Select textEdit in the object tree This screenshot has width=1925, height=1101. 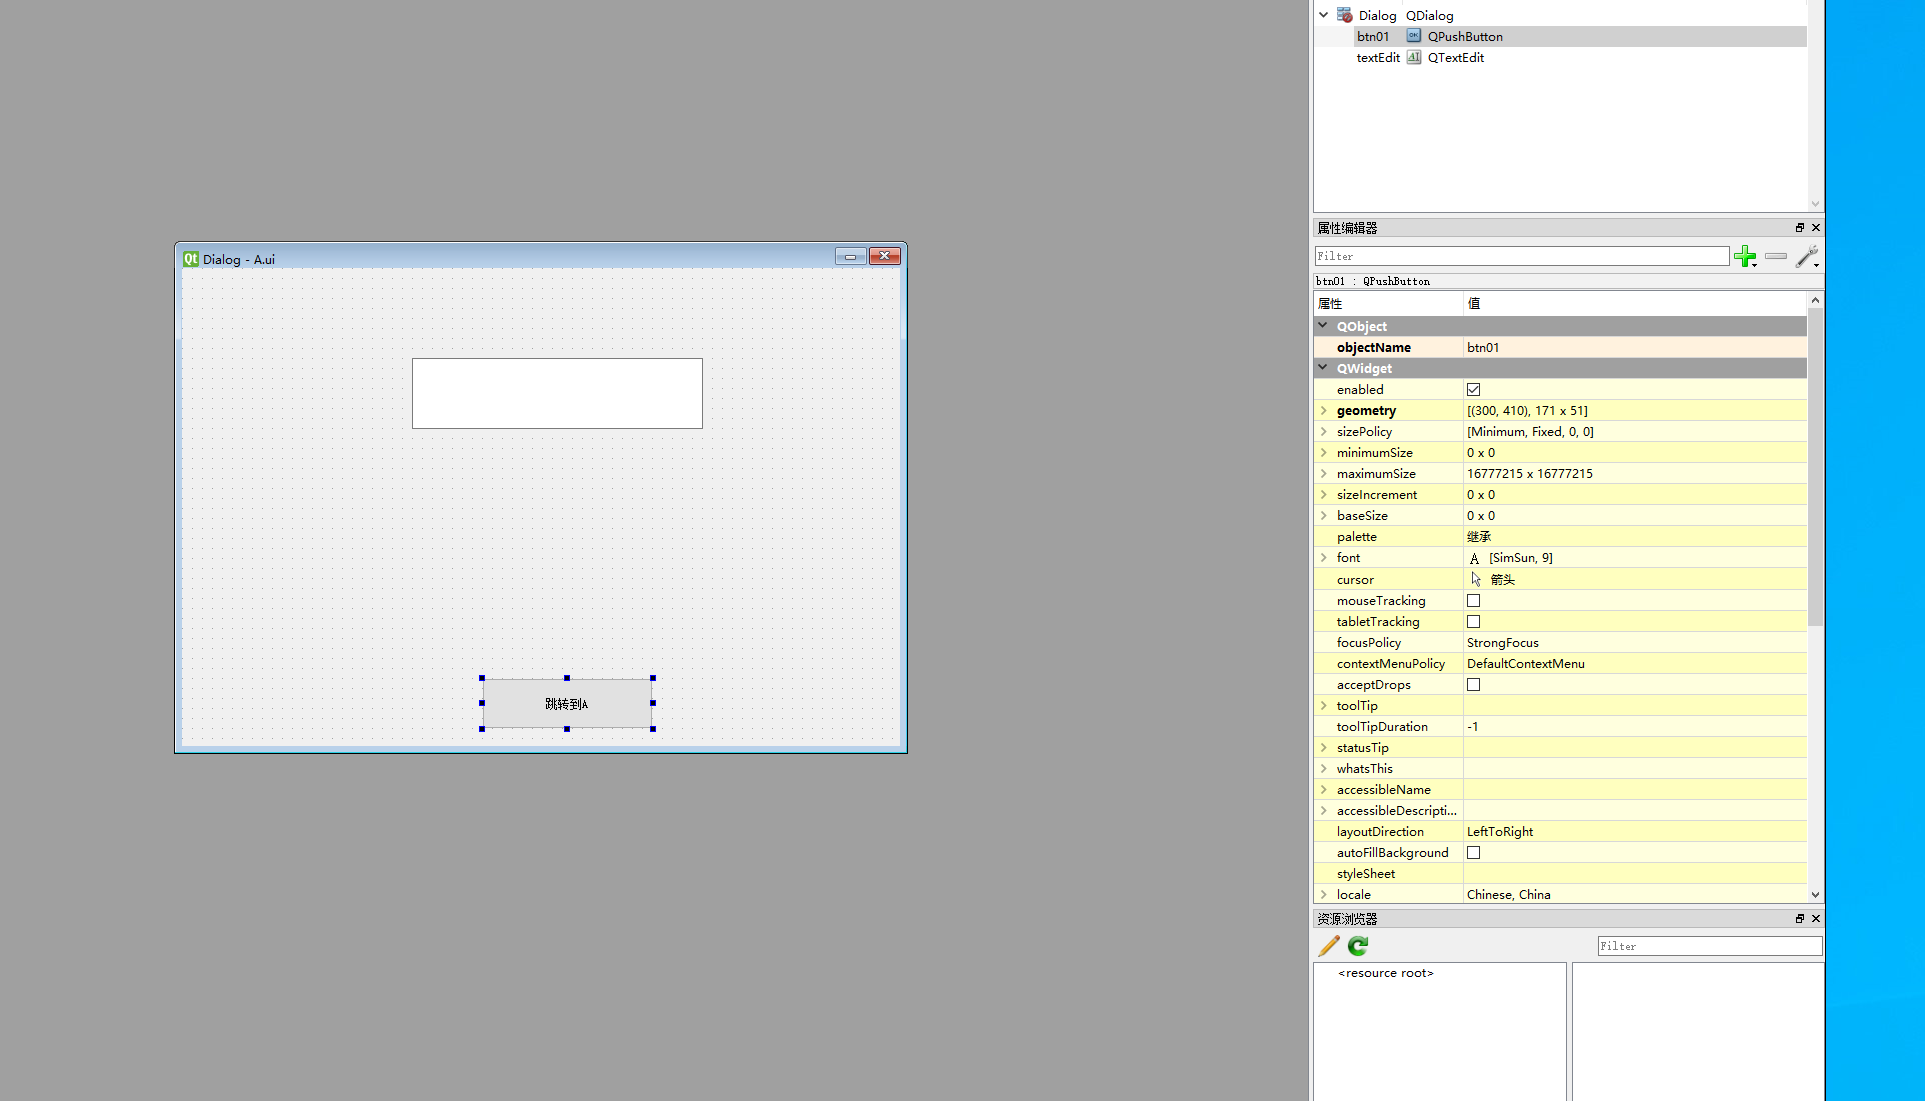coord(1377,58)
